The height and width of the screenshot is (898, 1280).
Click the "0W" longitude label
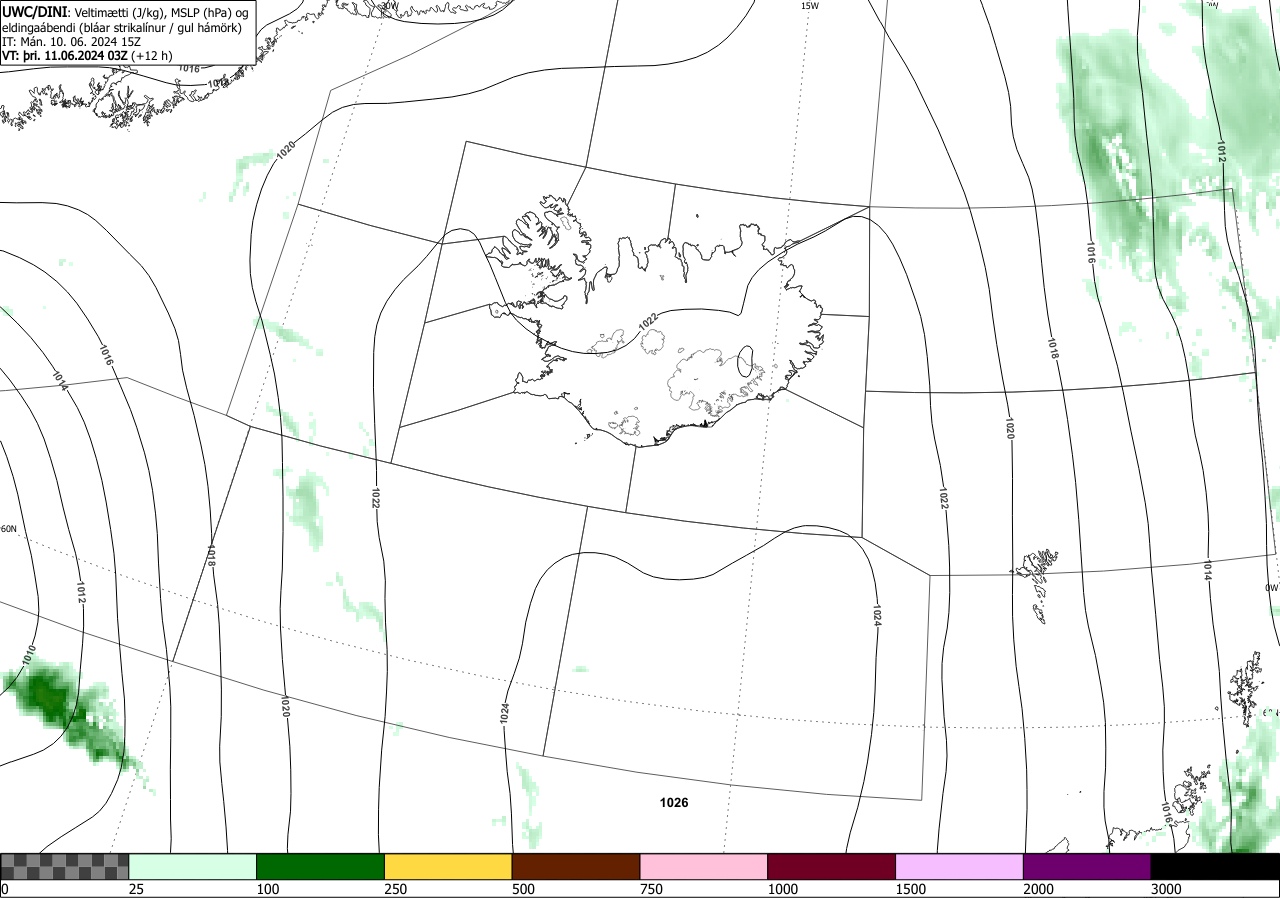click(1271, 588)
